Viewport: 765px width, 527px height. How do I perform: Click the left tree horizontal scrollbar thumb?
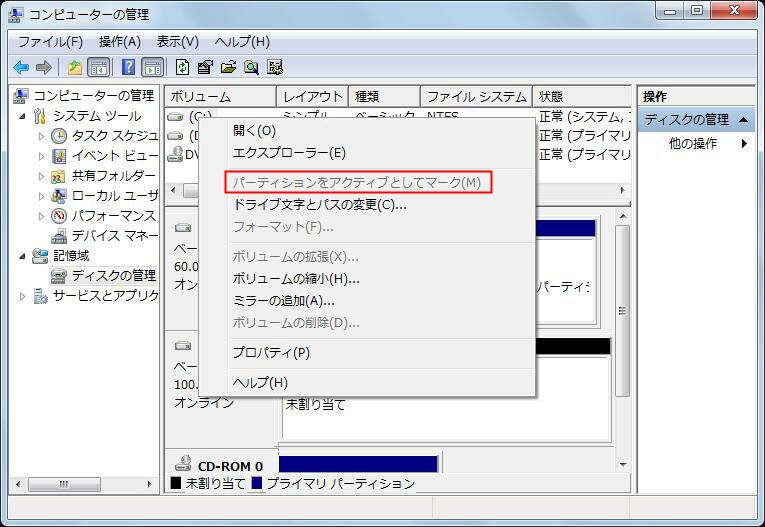click(64, 485)
